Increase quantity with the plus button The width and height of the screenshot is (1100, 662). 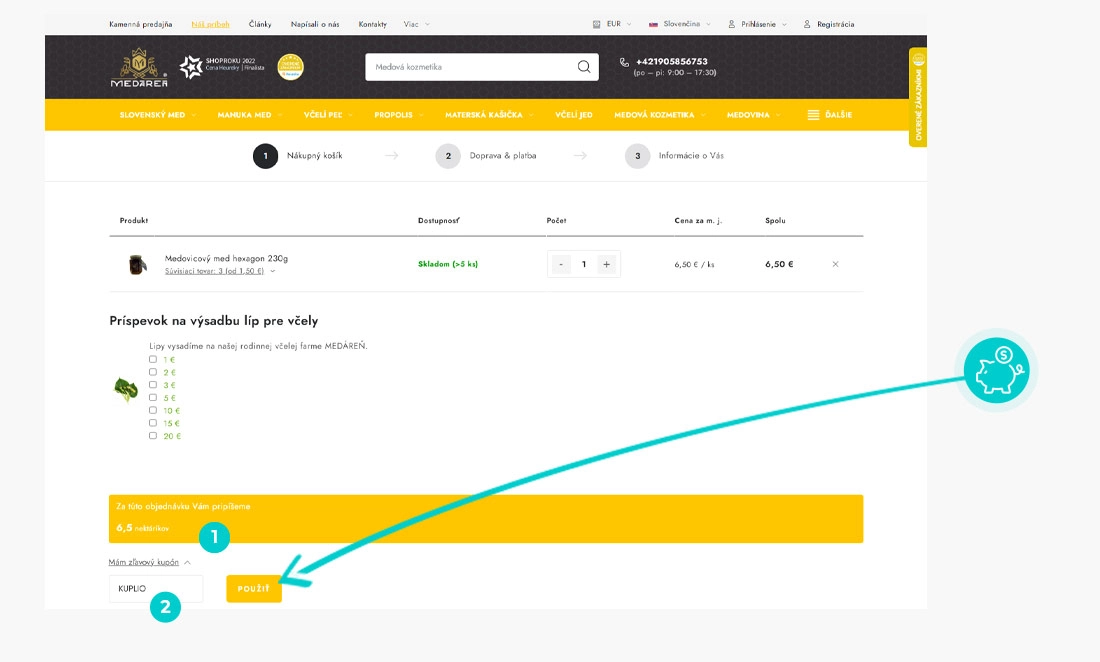click(x=606, y=264)
